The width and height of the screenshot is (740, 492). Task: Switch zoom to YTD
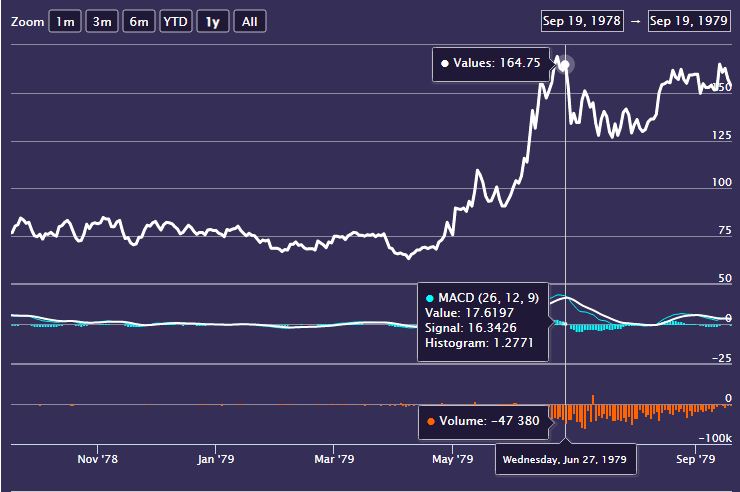pos(176,22)
